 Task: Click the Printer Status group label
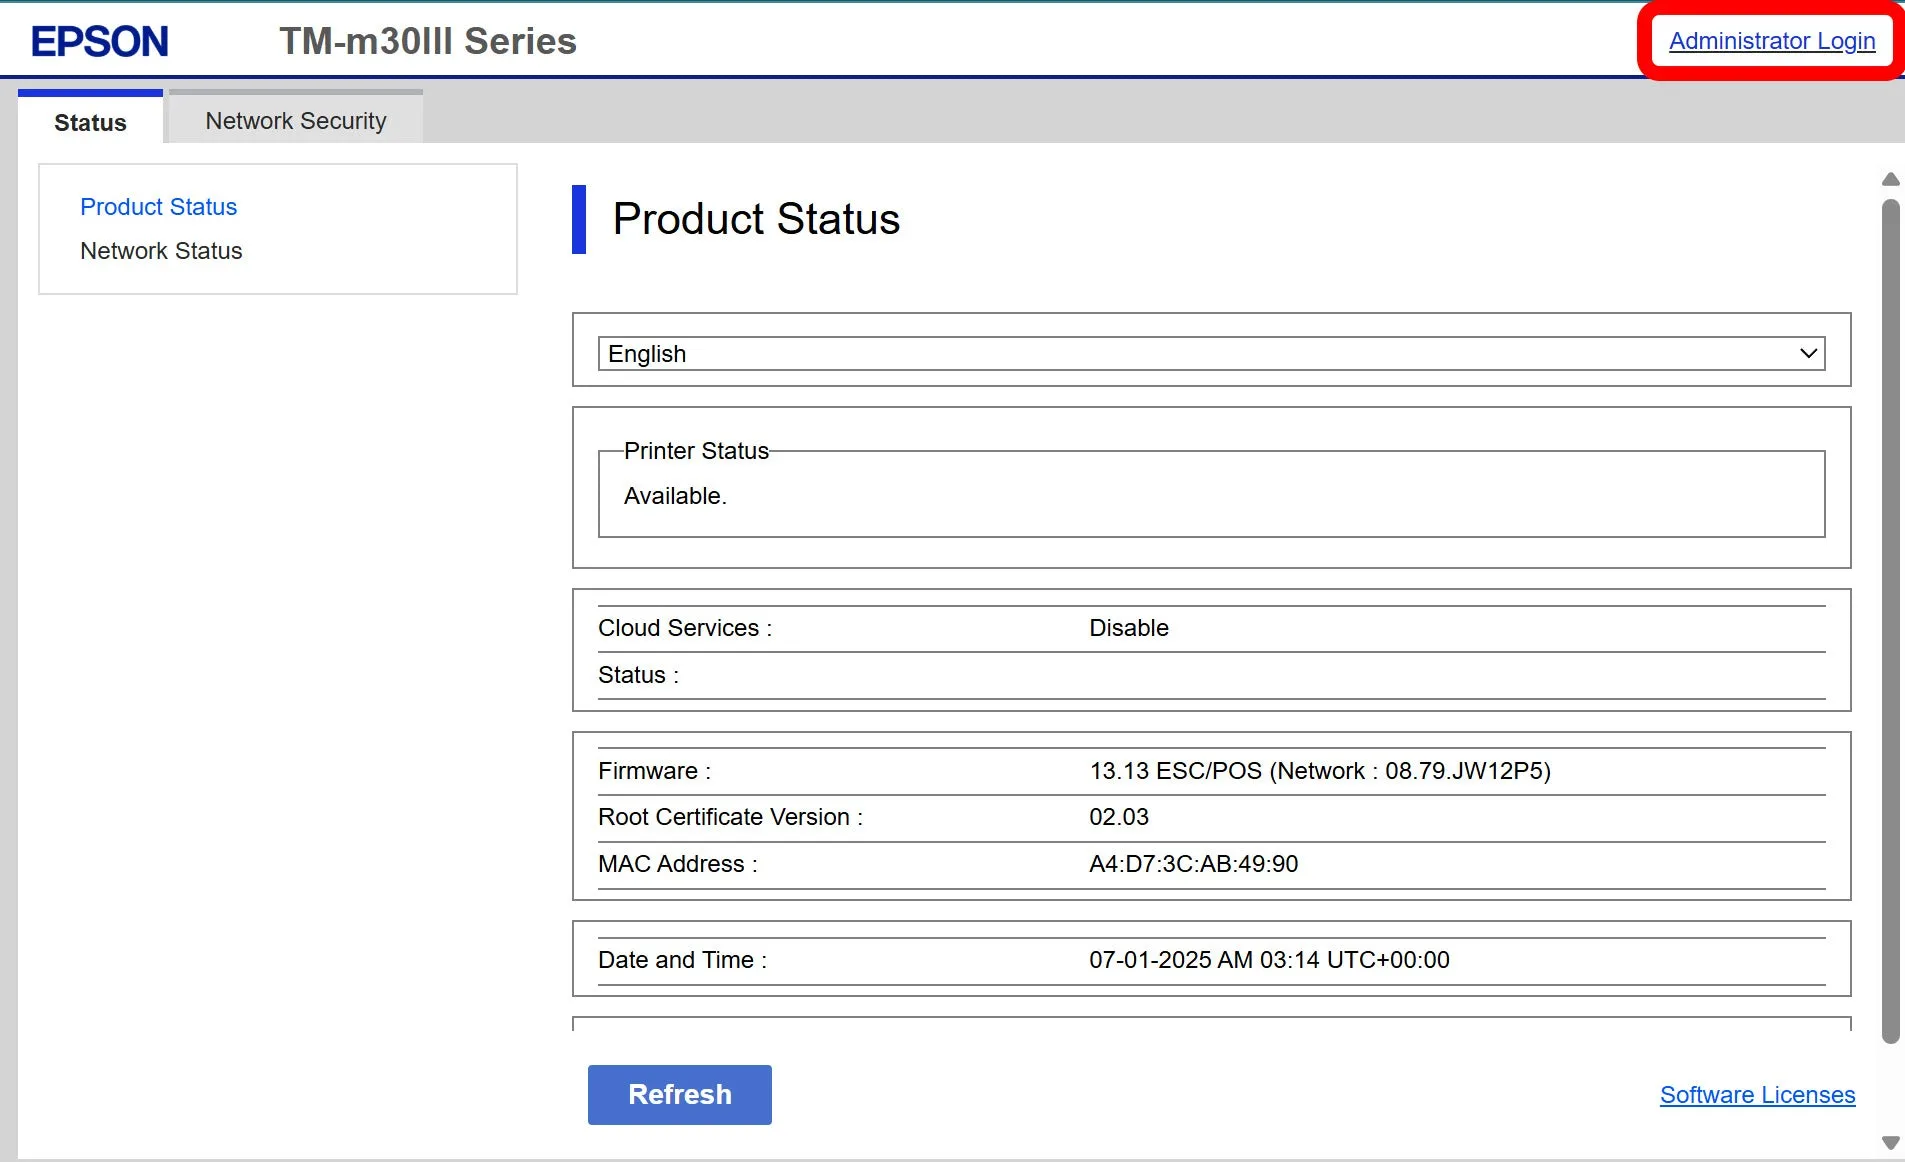pyautogui.click(x=696, y=450)
